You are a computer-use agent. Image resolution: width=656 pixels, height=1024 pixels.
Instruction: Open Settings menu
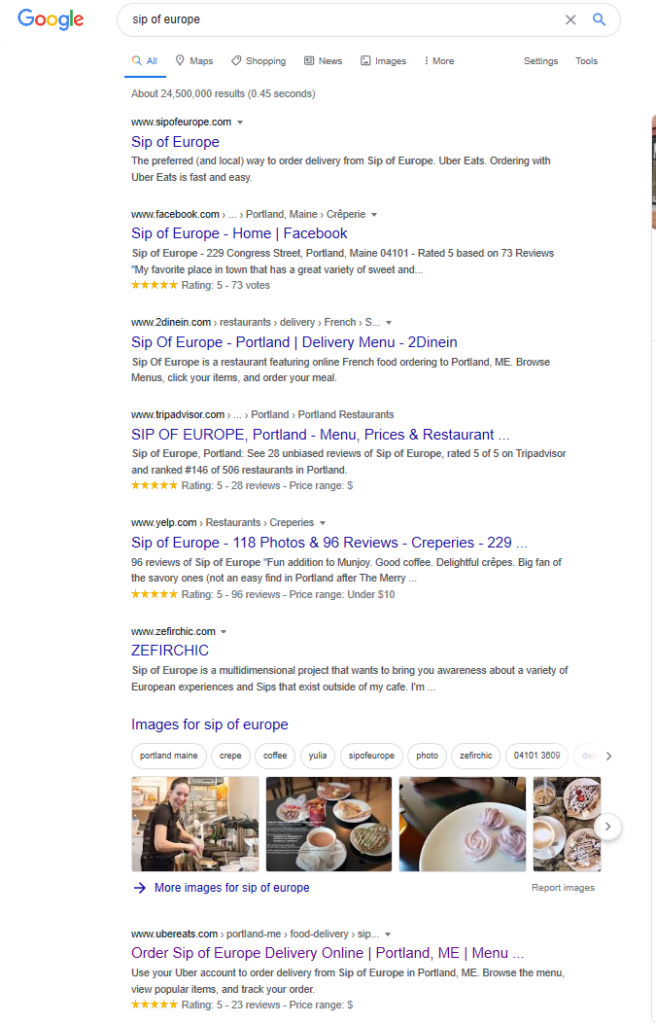click(540, 61)
